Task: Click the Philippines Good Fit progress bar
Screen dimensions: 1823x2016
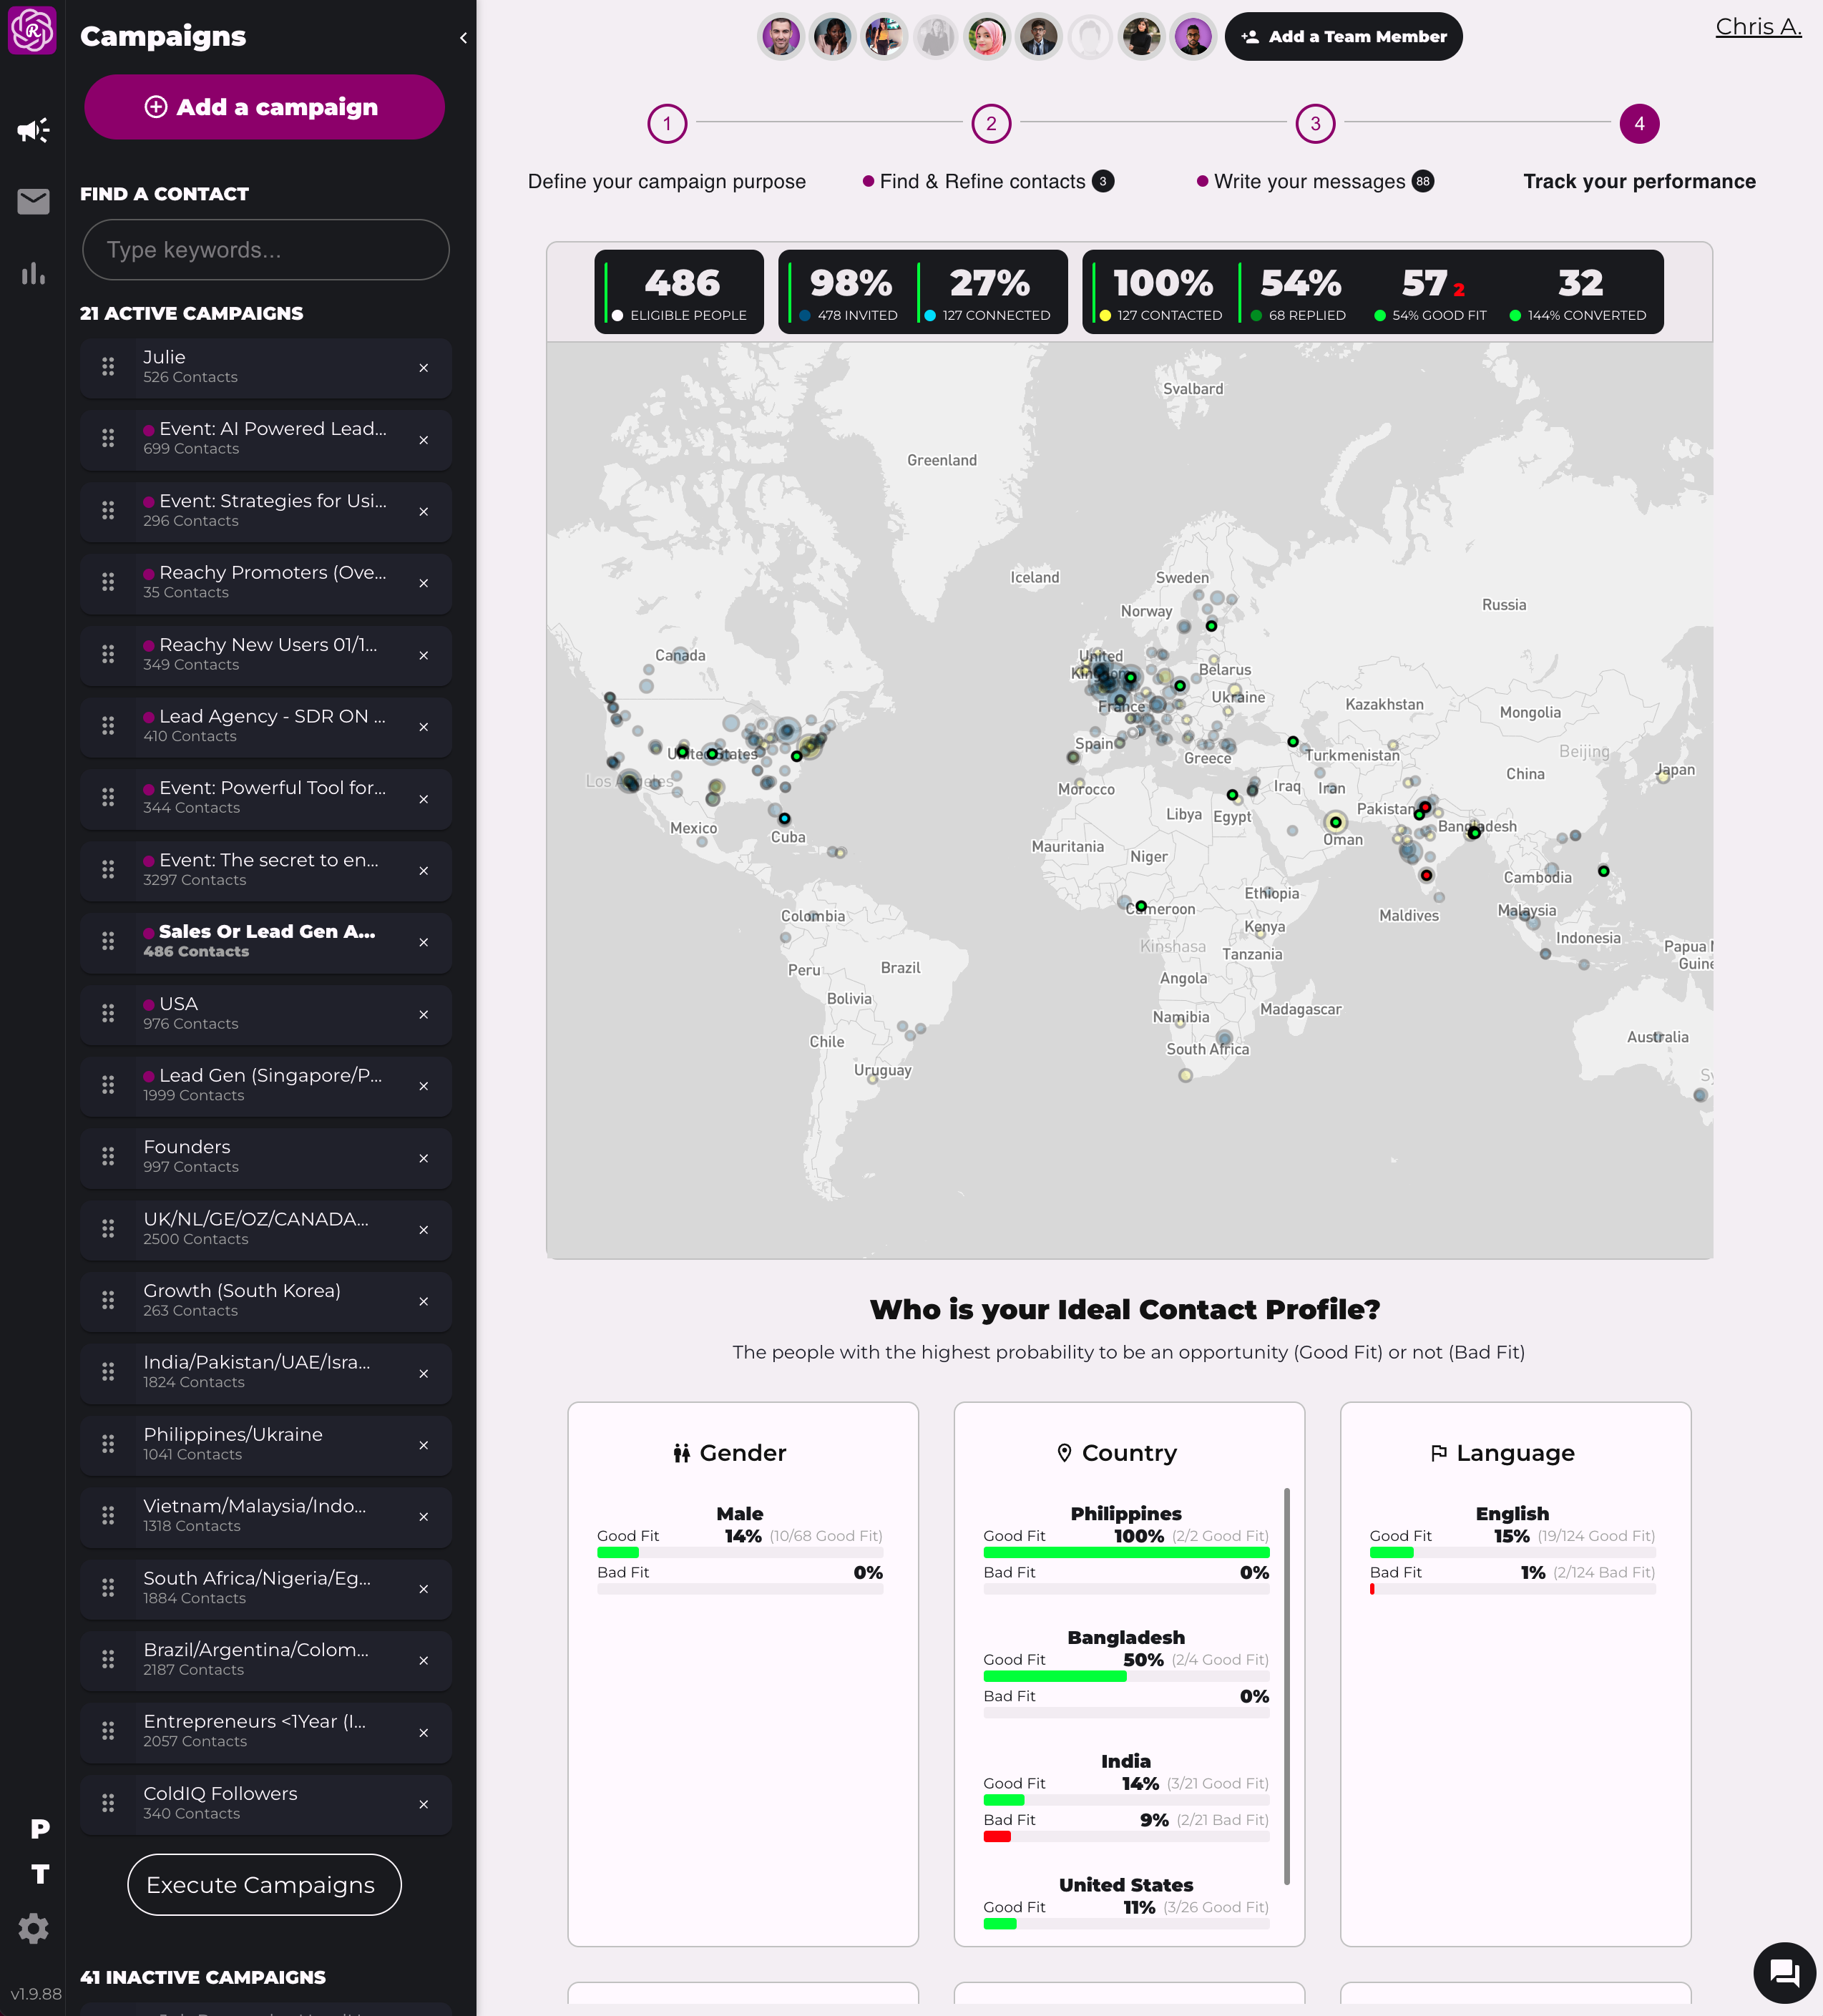Action: click(1126, 1552)
